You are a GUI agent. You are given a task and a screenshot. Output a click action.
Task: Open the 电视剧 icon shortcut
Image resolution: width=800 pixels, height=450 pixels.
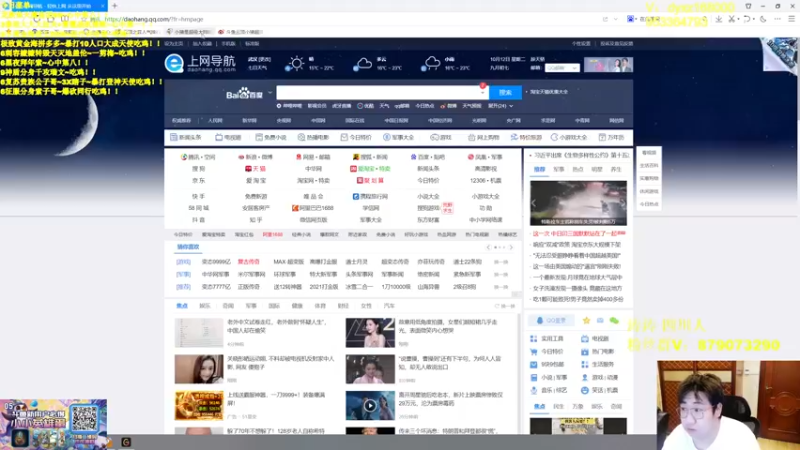[x=228, y=137]
